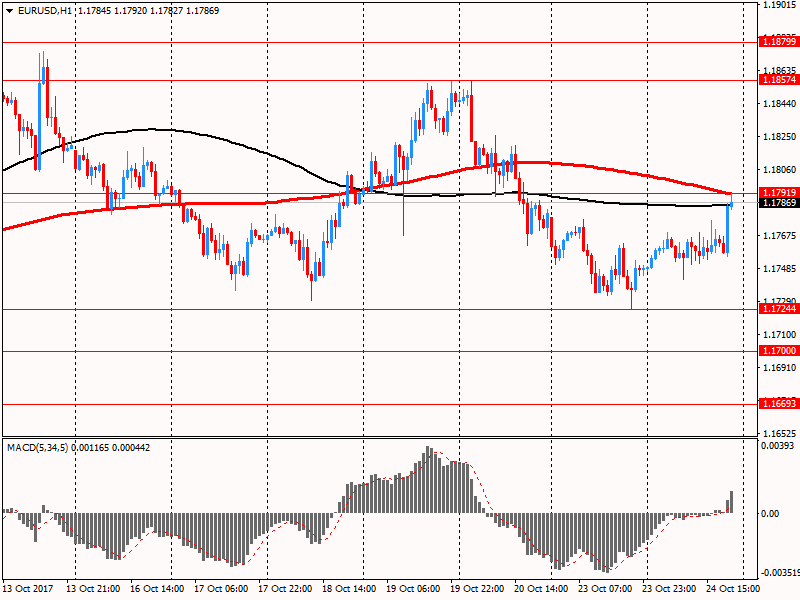800x600 pixels.
Task: Click the 1.18250 price scale value
Action: tap(780, 137)
